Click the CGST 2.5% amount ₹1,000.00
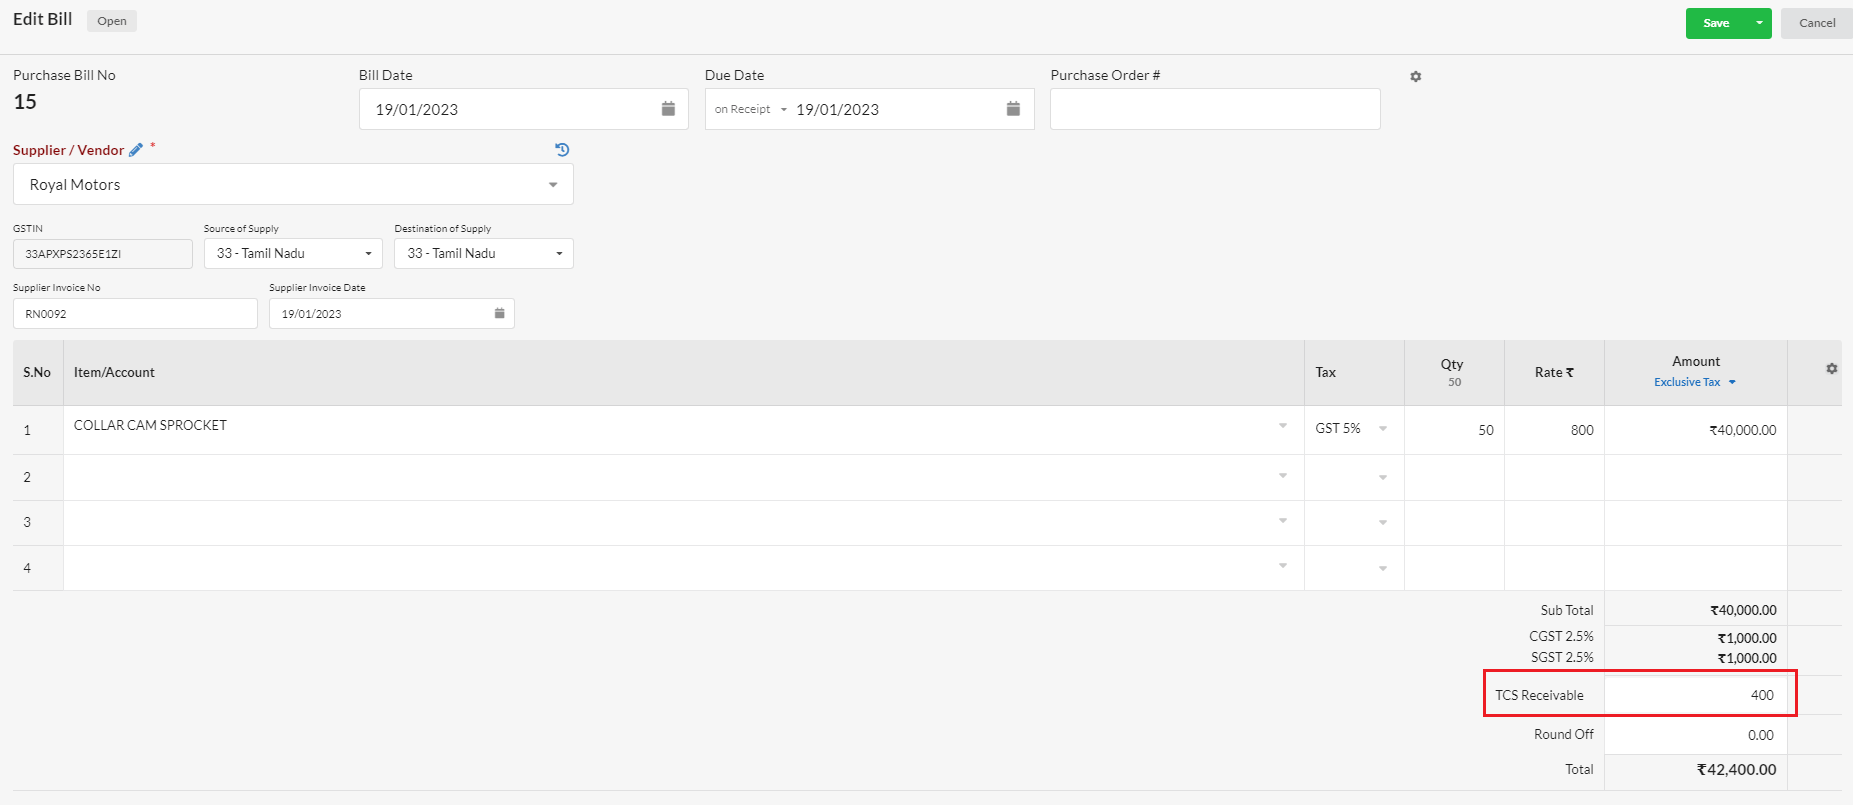 (1747, 638)
